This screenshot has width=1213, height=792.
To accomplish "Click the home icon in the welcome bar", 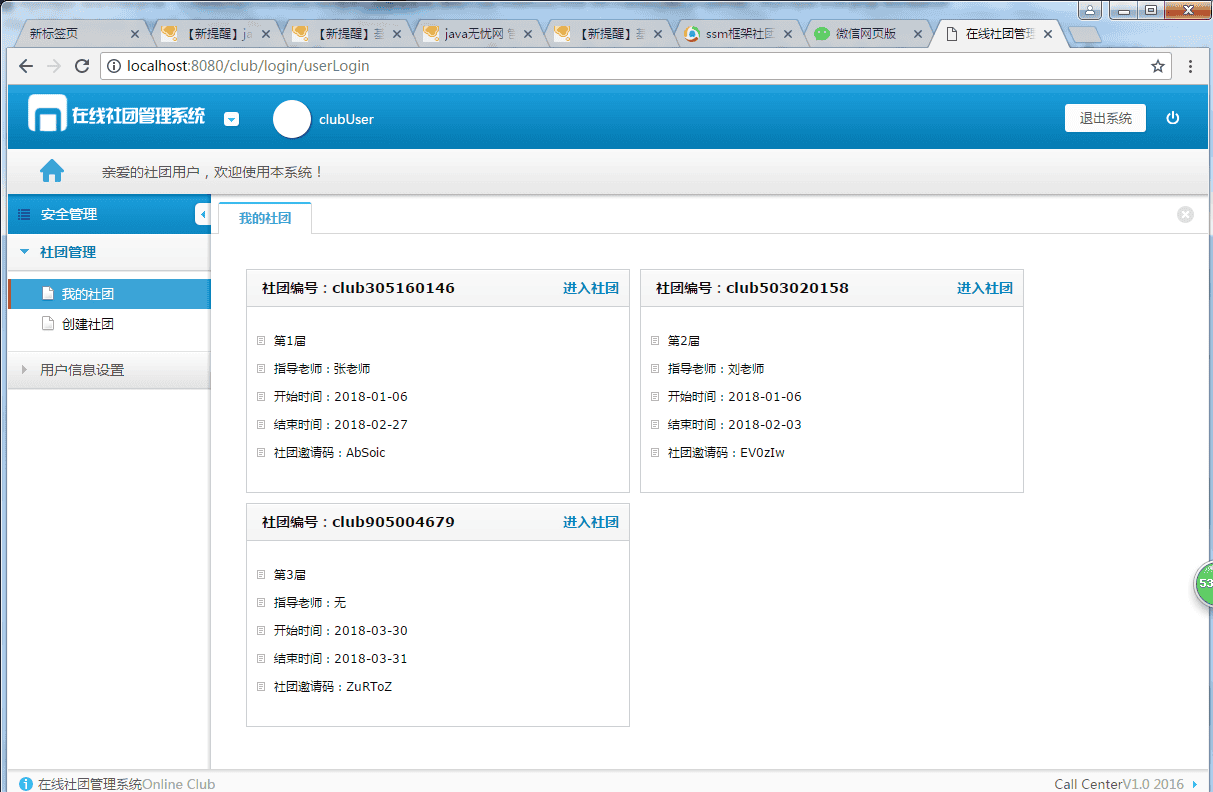I will tap(52, 171).
